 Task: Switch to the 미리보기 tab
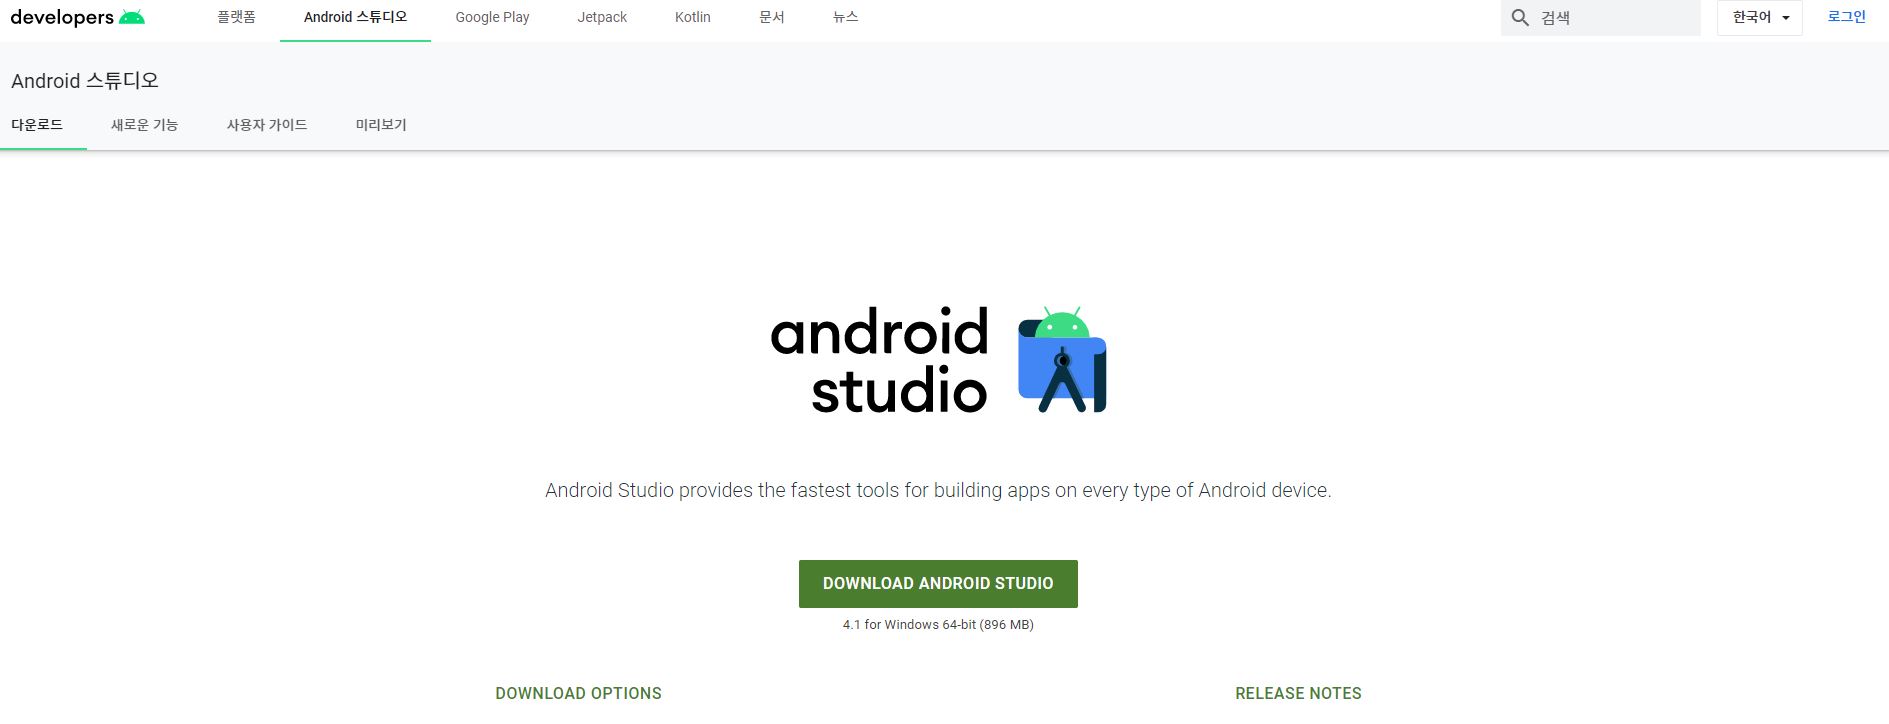click(x=381, y=125)
